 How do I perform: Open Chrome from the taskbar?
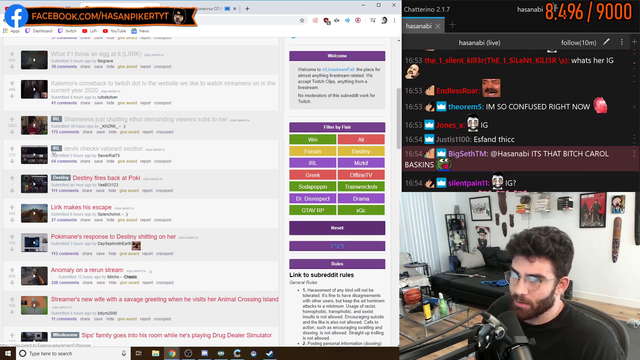pos(172,353)
